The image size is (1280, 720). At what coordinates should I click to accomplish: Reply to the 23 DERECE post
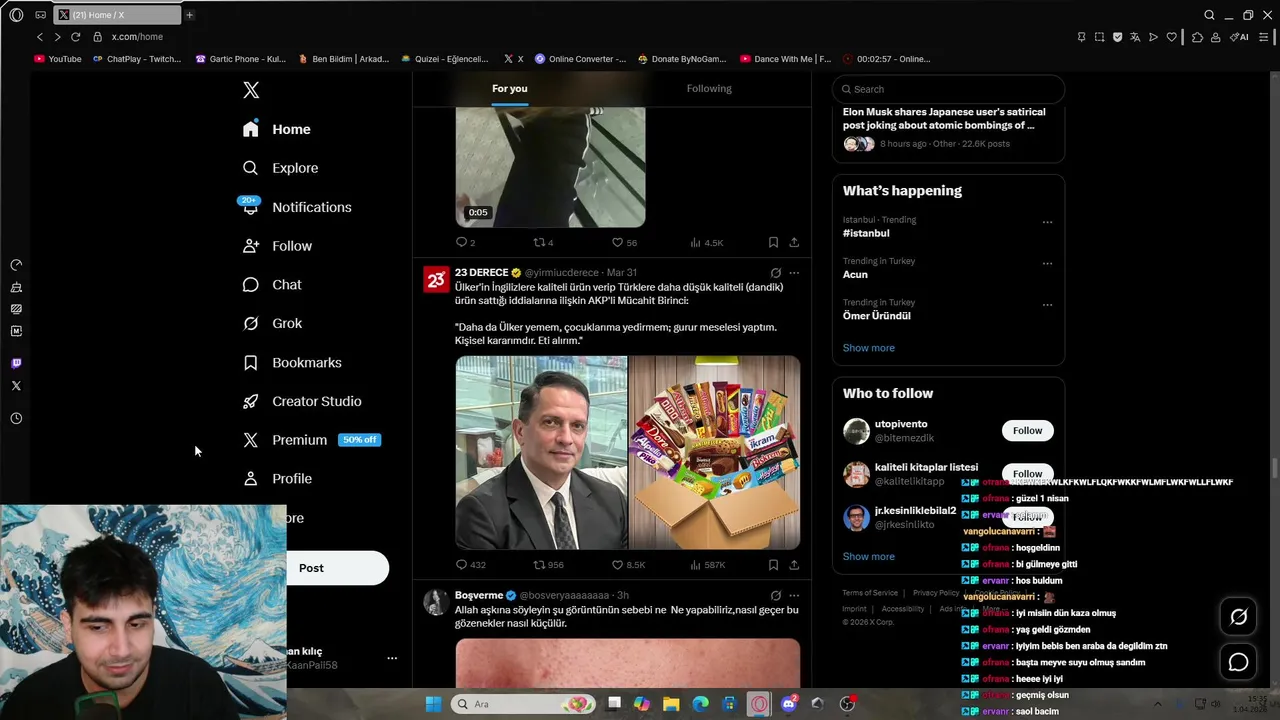(470, 565)
